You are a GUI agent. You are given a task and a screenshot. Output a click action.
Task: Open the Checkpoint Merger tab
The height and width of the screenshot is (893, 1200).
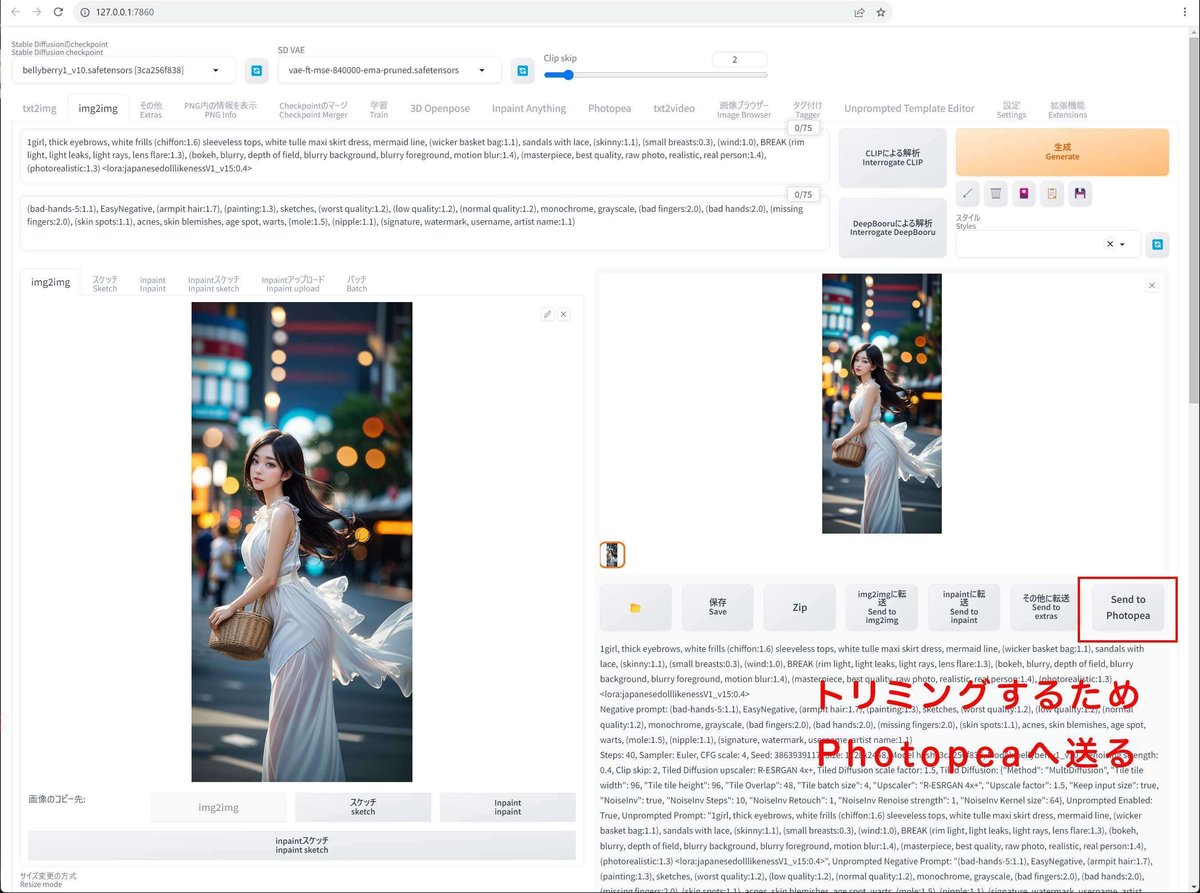click(x=313, y=109)
